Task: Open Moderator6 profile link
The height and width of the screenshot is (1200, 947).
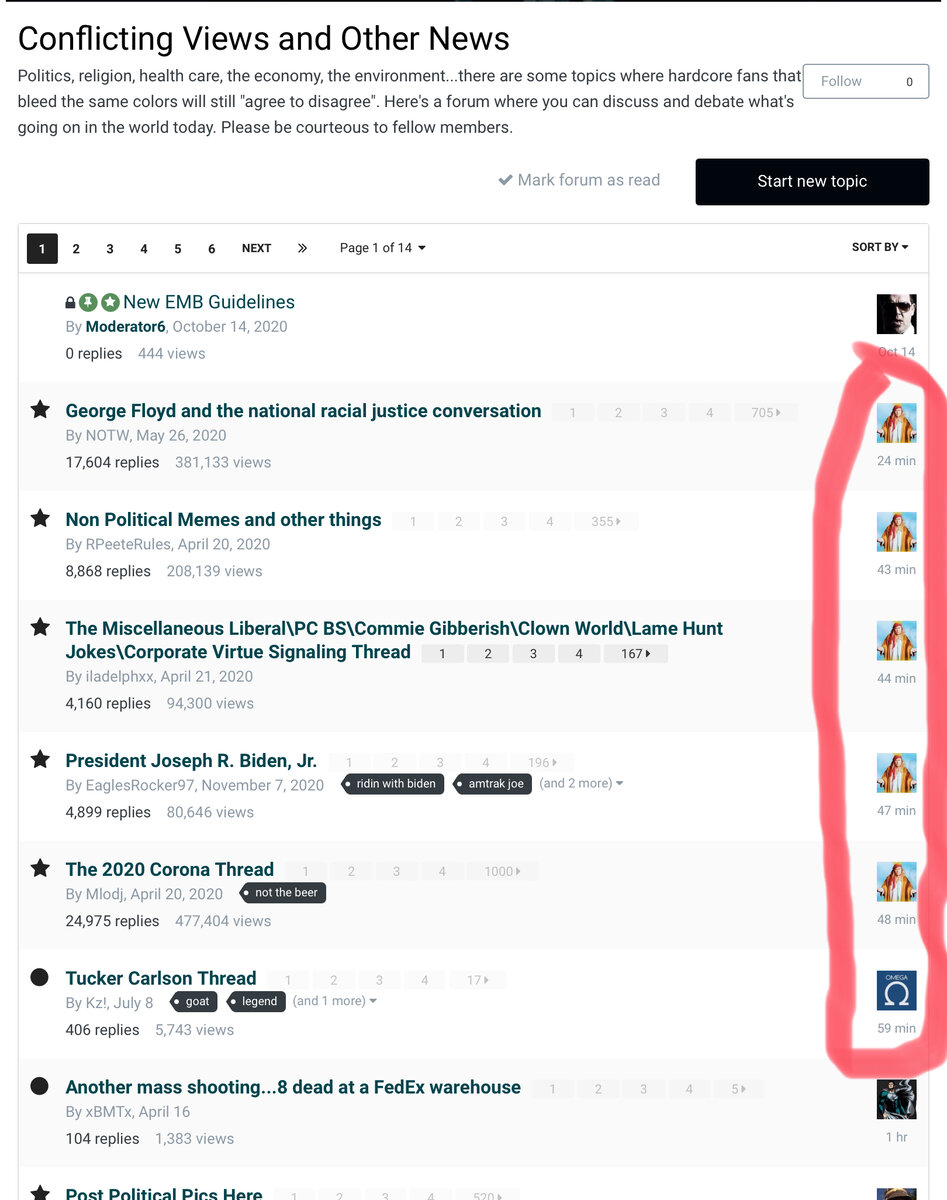Action: point(125,327)
